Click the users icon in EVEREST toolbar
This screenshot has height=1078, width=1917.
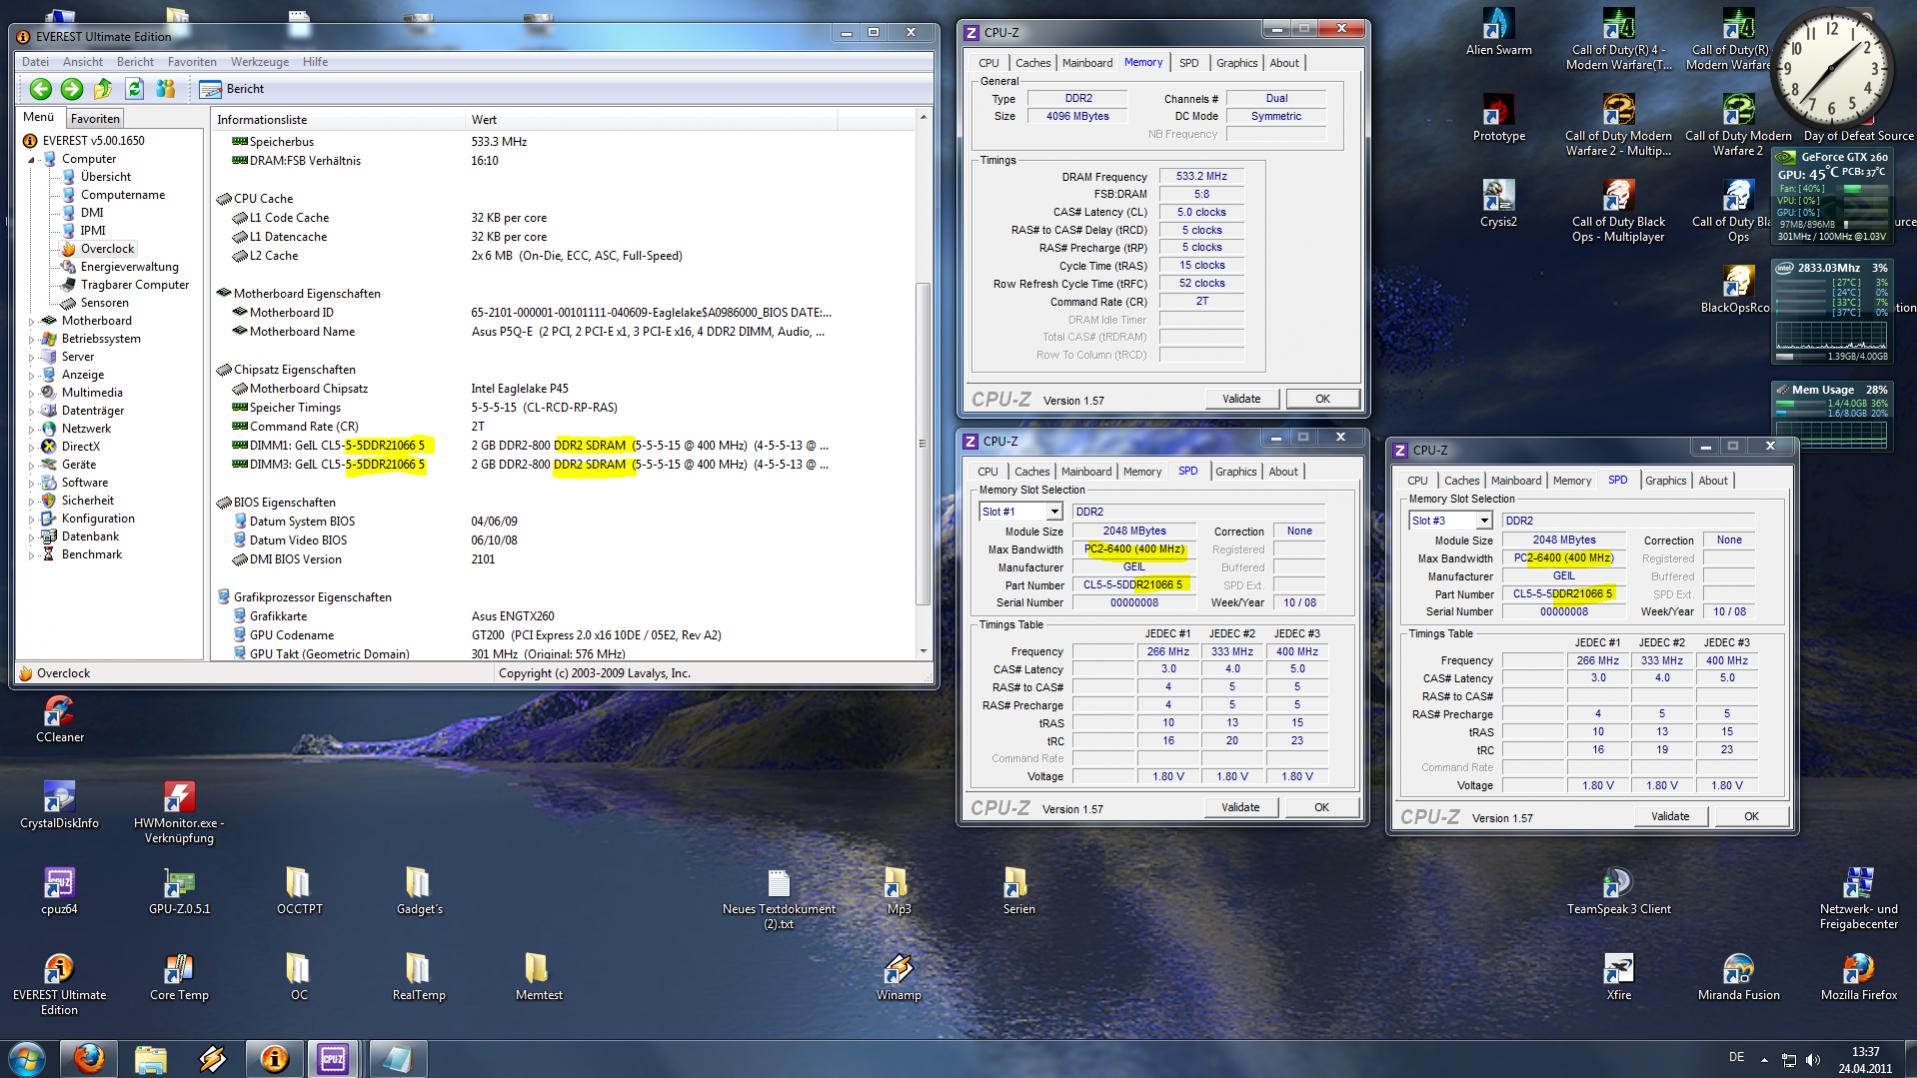point(166,89)
